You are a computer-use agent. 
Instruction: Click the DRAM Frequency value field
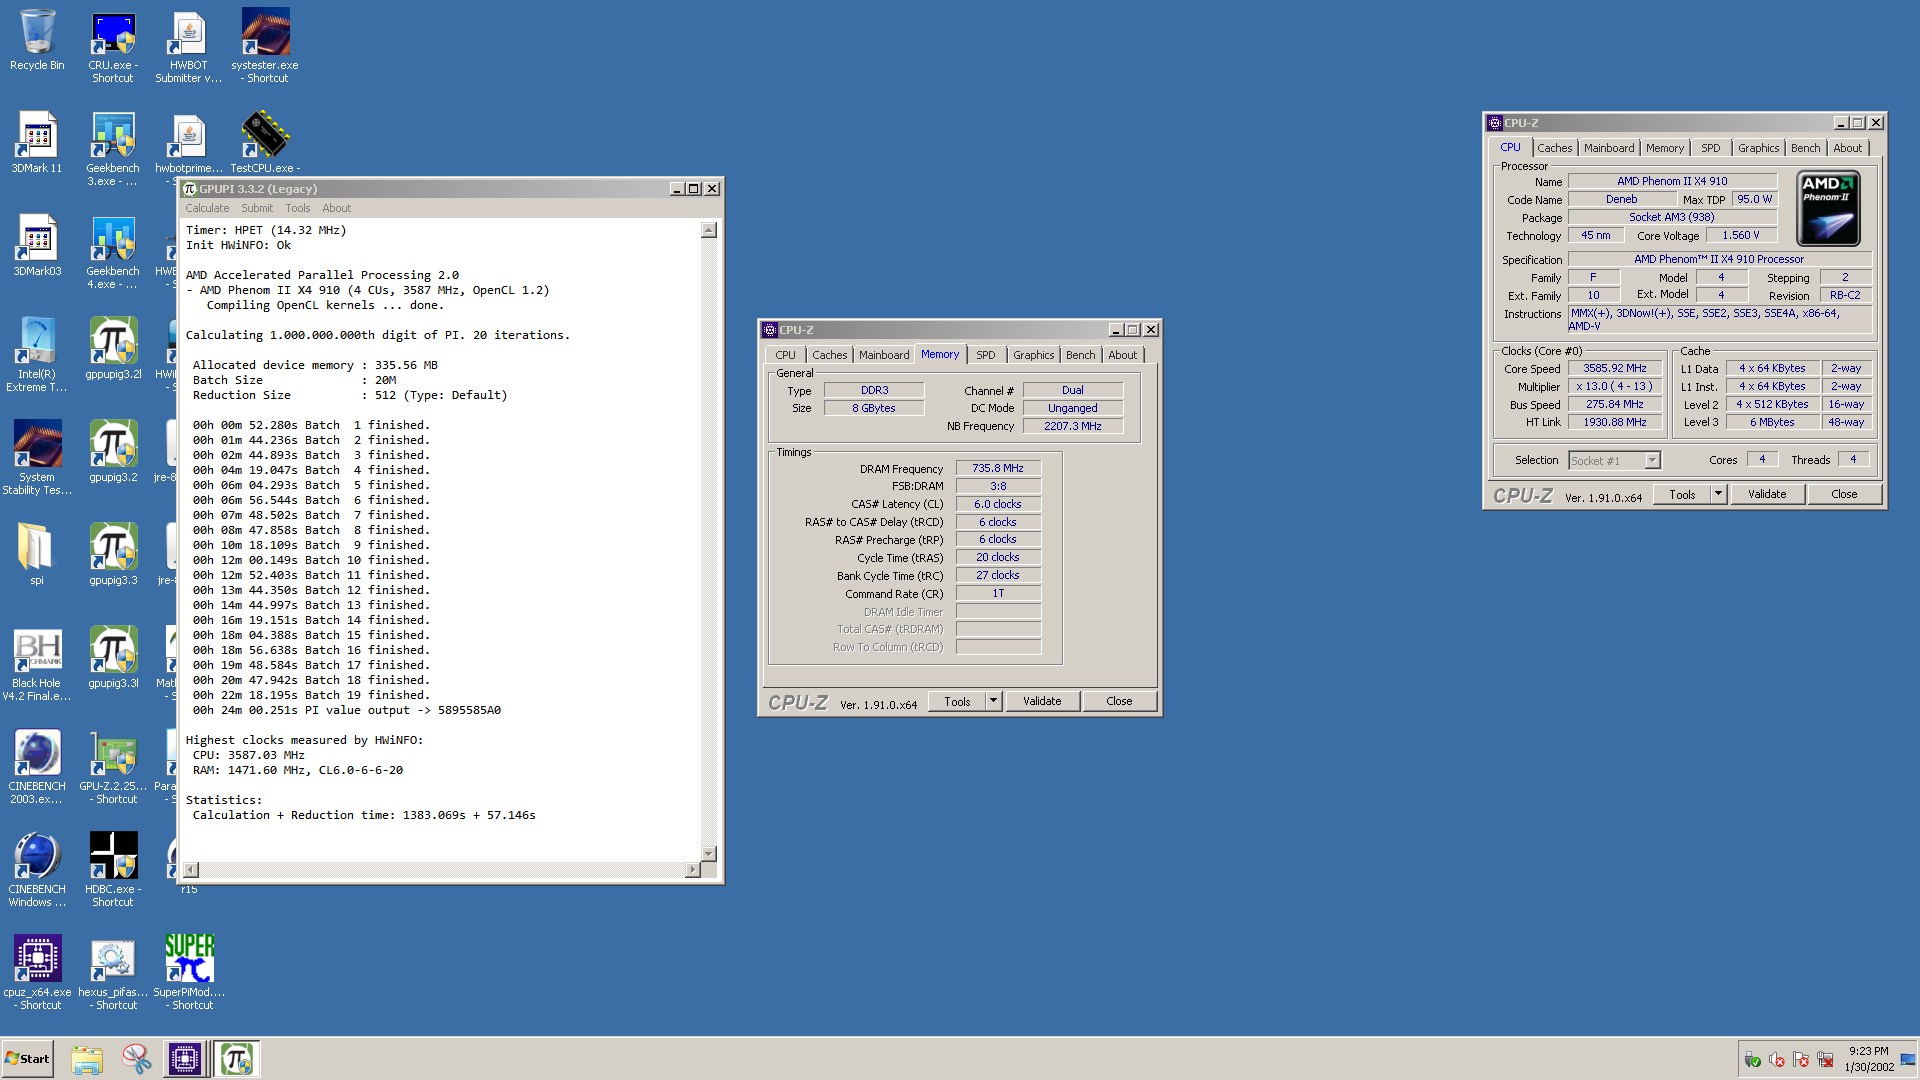click(998, 468)
